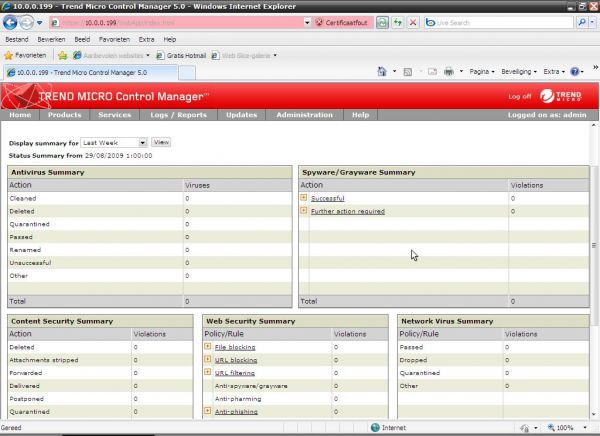Image resolution: width=600 pixels, height=436 pixels.
Task: Expand the Anti-phishing row
Action: pos(207,411)
